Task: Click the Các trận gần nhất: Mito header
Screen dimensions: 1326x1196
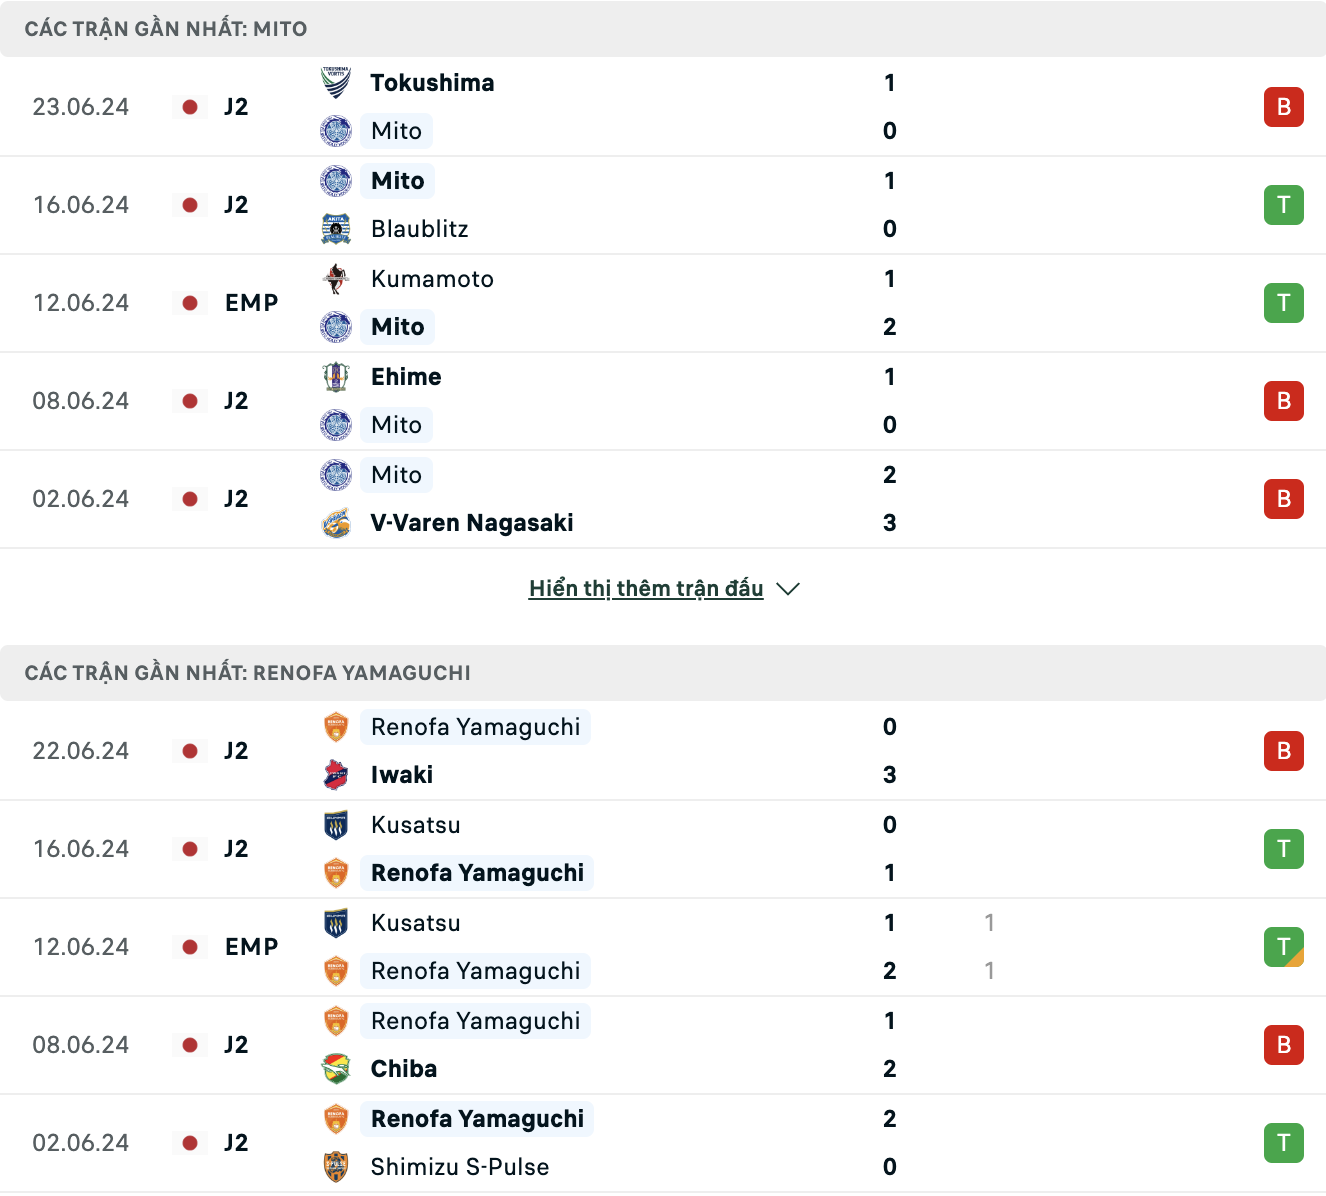Action: point(166,29)
